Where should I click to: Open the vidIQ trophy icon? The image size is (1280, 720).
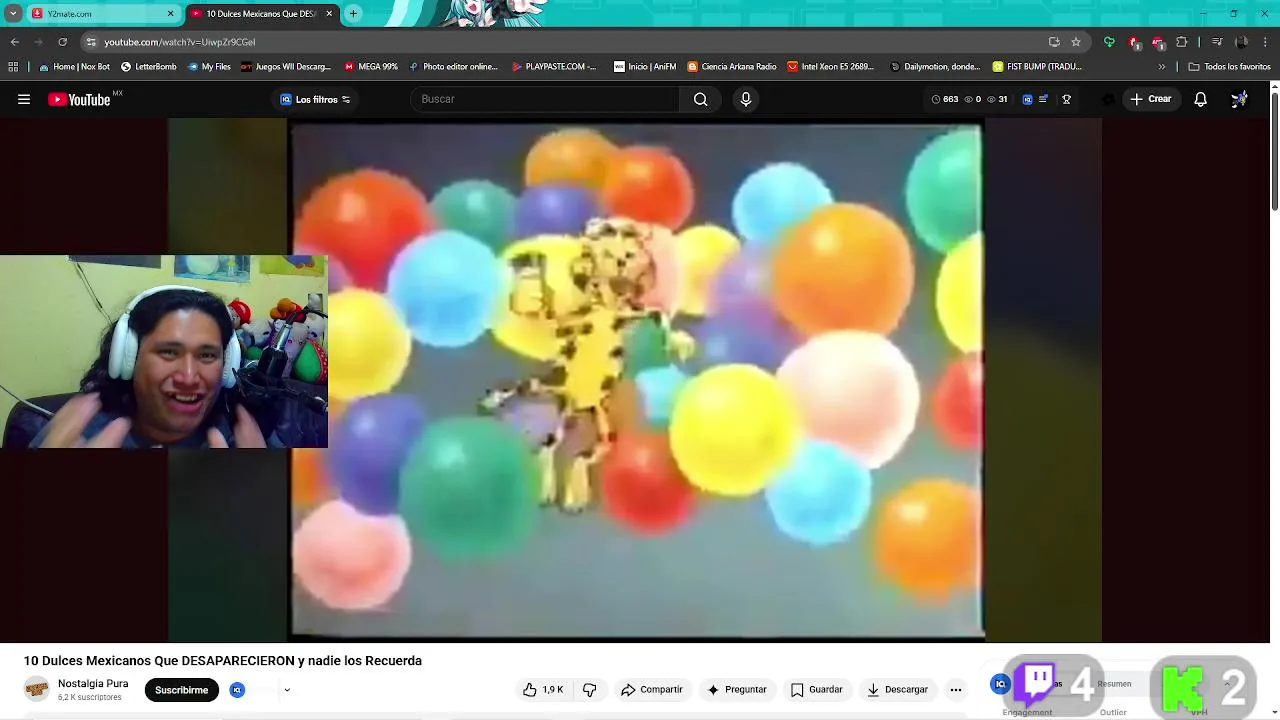[x=1067, y=99]
